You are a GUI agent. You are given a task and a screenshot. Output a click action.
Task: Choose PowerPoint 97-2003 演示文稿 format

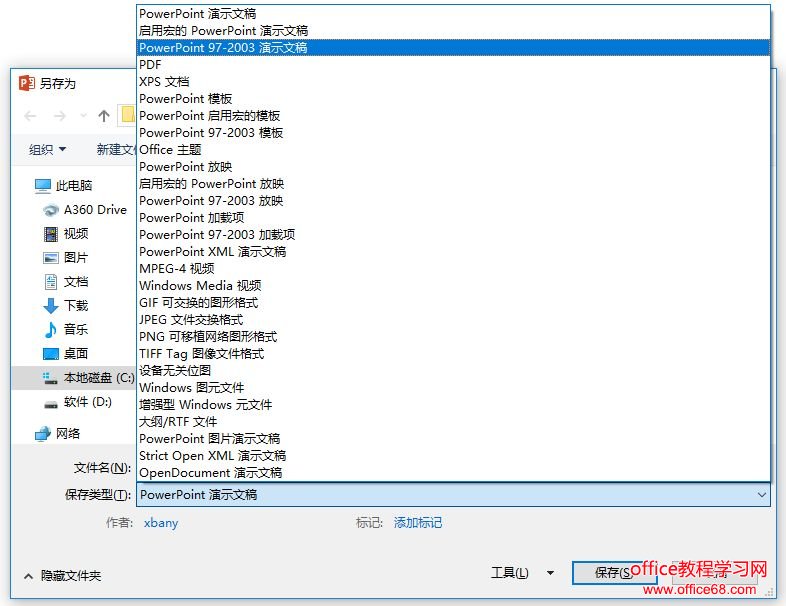[453, 48]
